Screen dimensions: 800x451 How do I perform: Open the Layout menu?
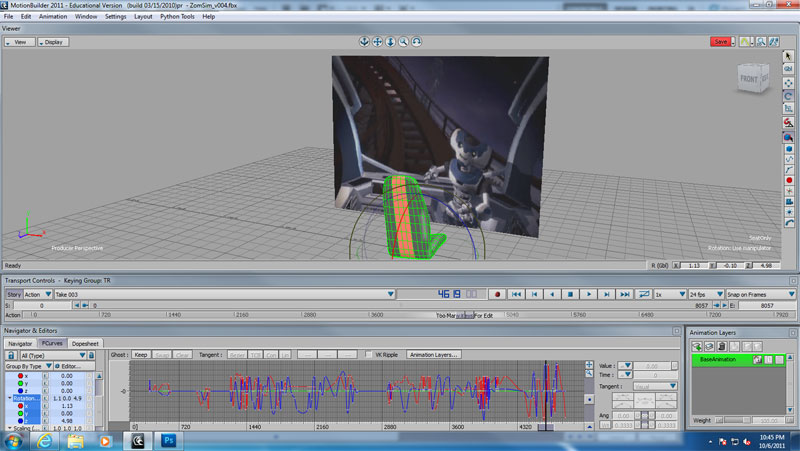coord(143,16)
